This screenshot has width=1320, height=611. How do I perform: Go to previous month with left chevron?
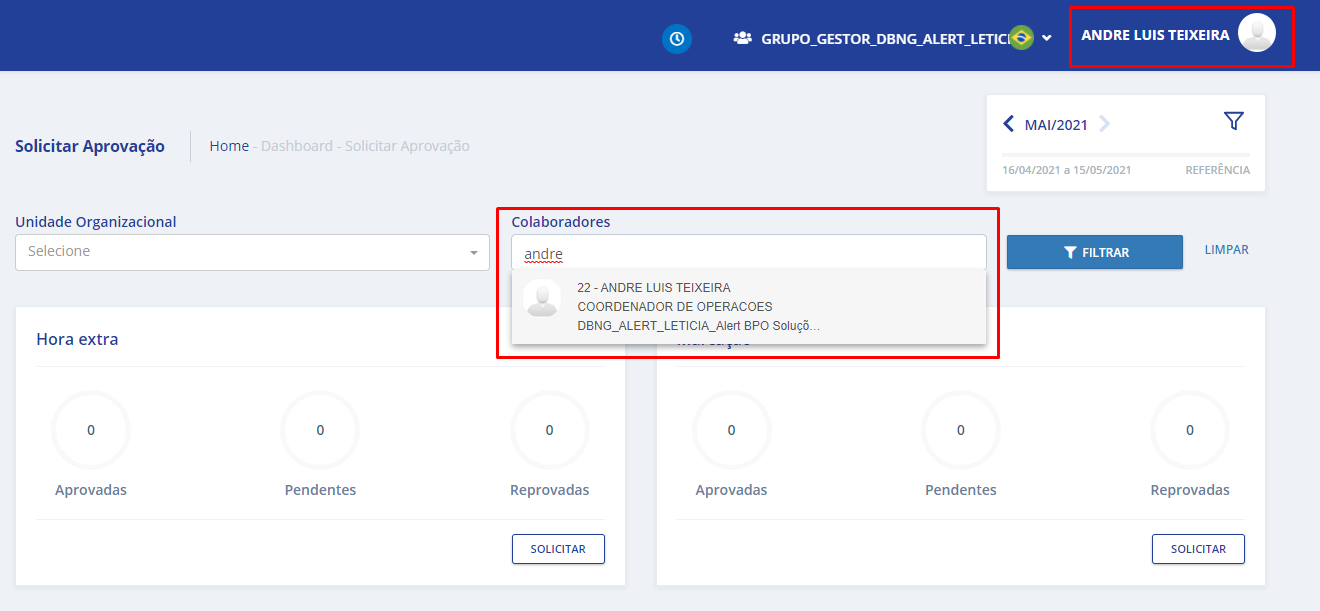pos(1008,124)
